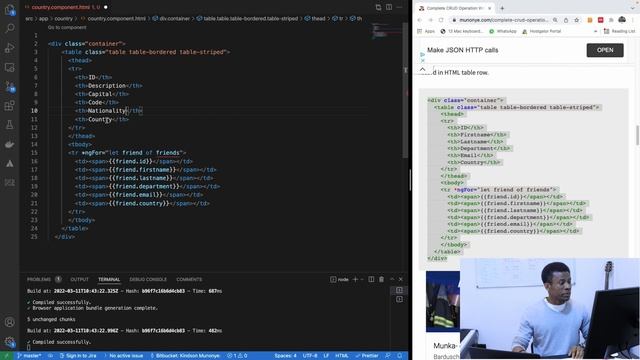Bookmark page with star icon in browser
Screen dimensions: 640x360
[x=576, y=20]
